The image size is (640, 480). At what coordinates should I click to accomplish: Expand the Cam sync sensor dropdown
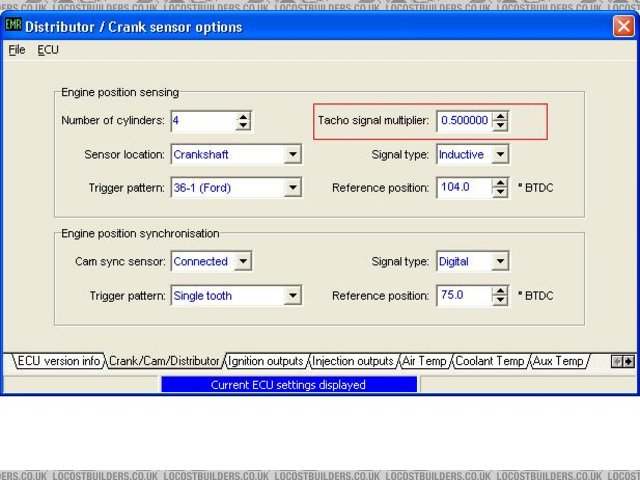coord(243,262)
